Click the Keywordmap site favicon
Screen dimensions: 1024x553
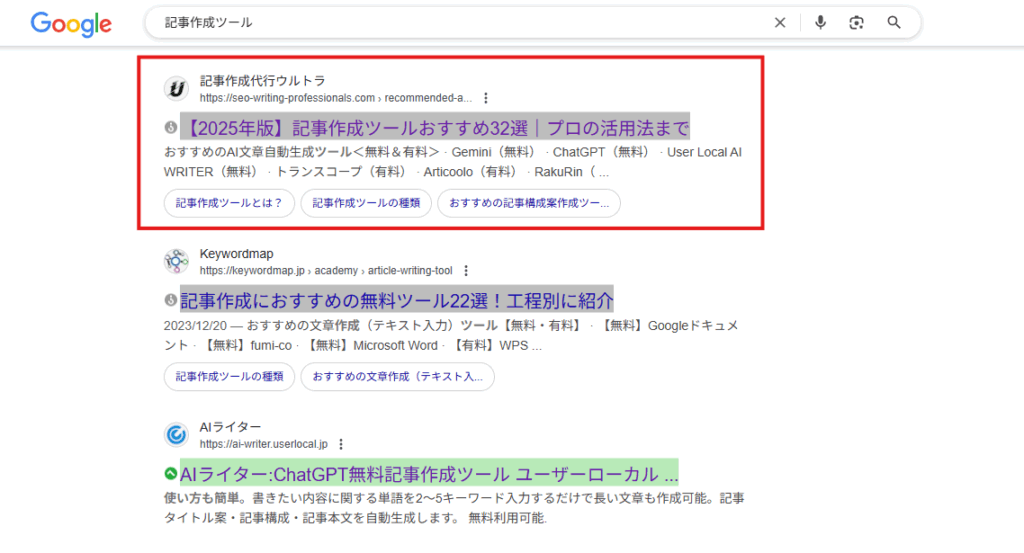(x=176, y=261)
